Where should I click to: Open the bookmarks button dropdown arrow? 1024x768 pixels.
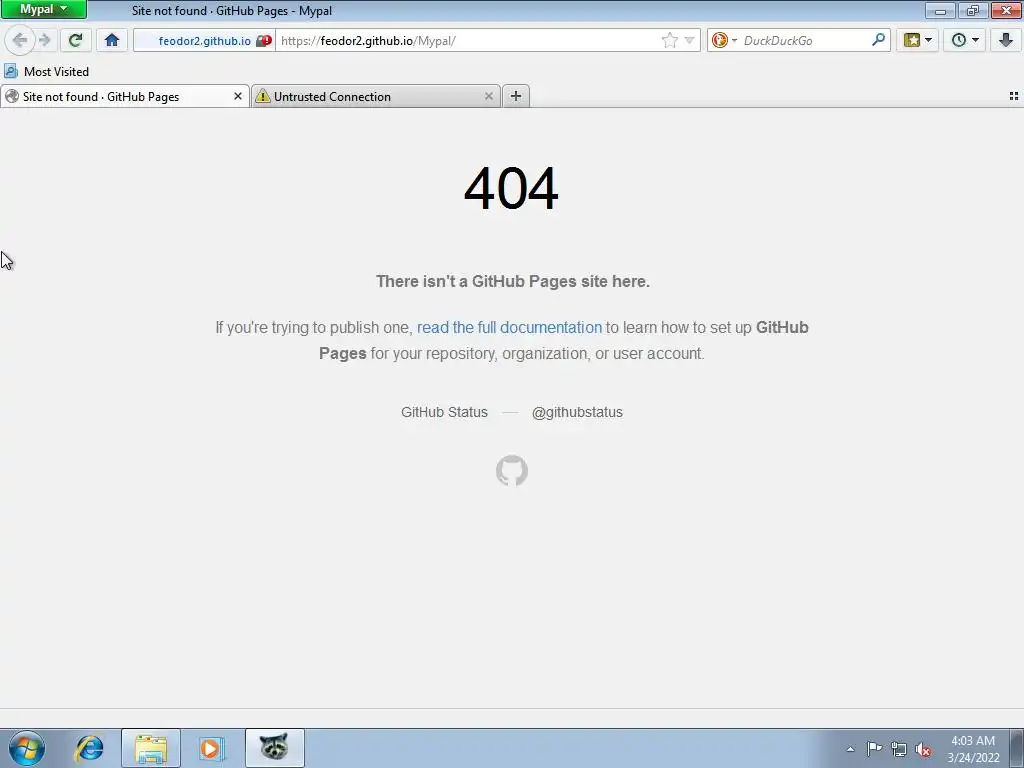click(x=928, y=40)
